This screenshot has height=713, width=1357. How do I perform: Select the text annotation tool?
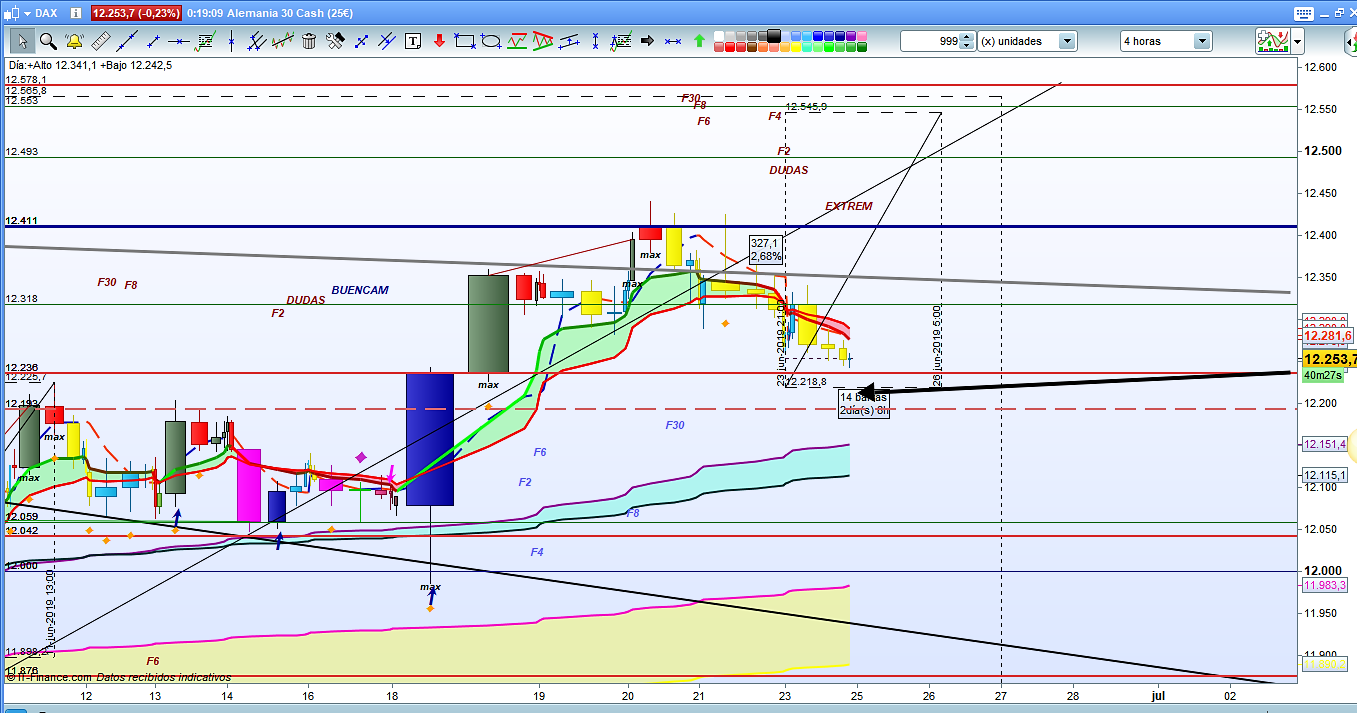413,41
